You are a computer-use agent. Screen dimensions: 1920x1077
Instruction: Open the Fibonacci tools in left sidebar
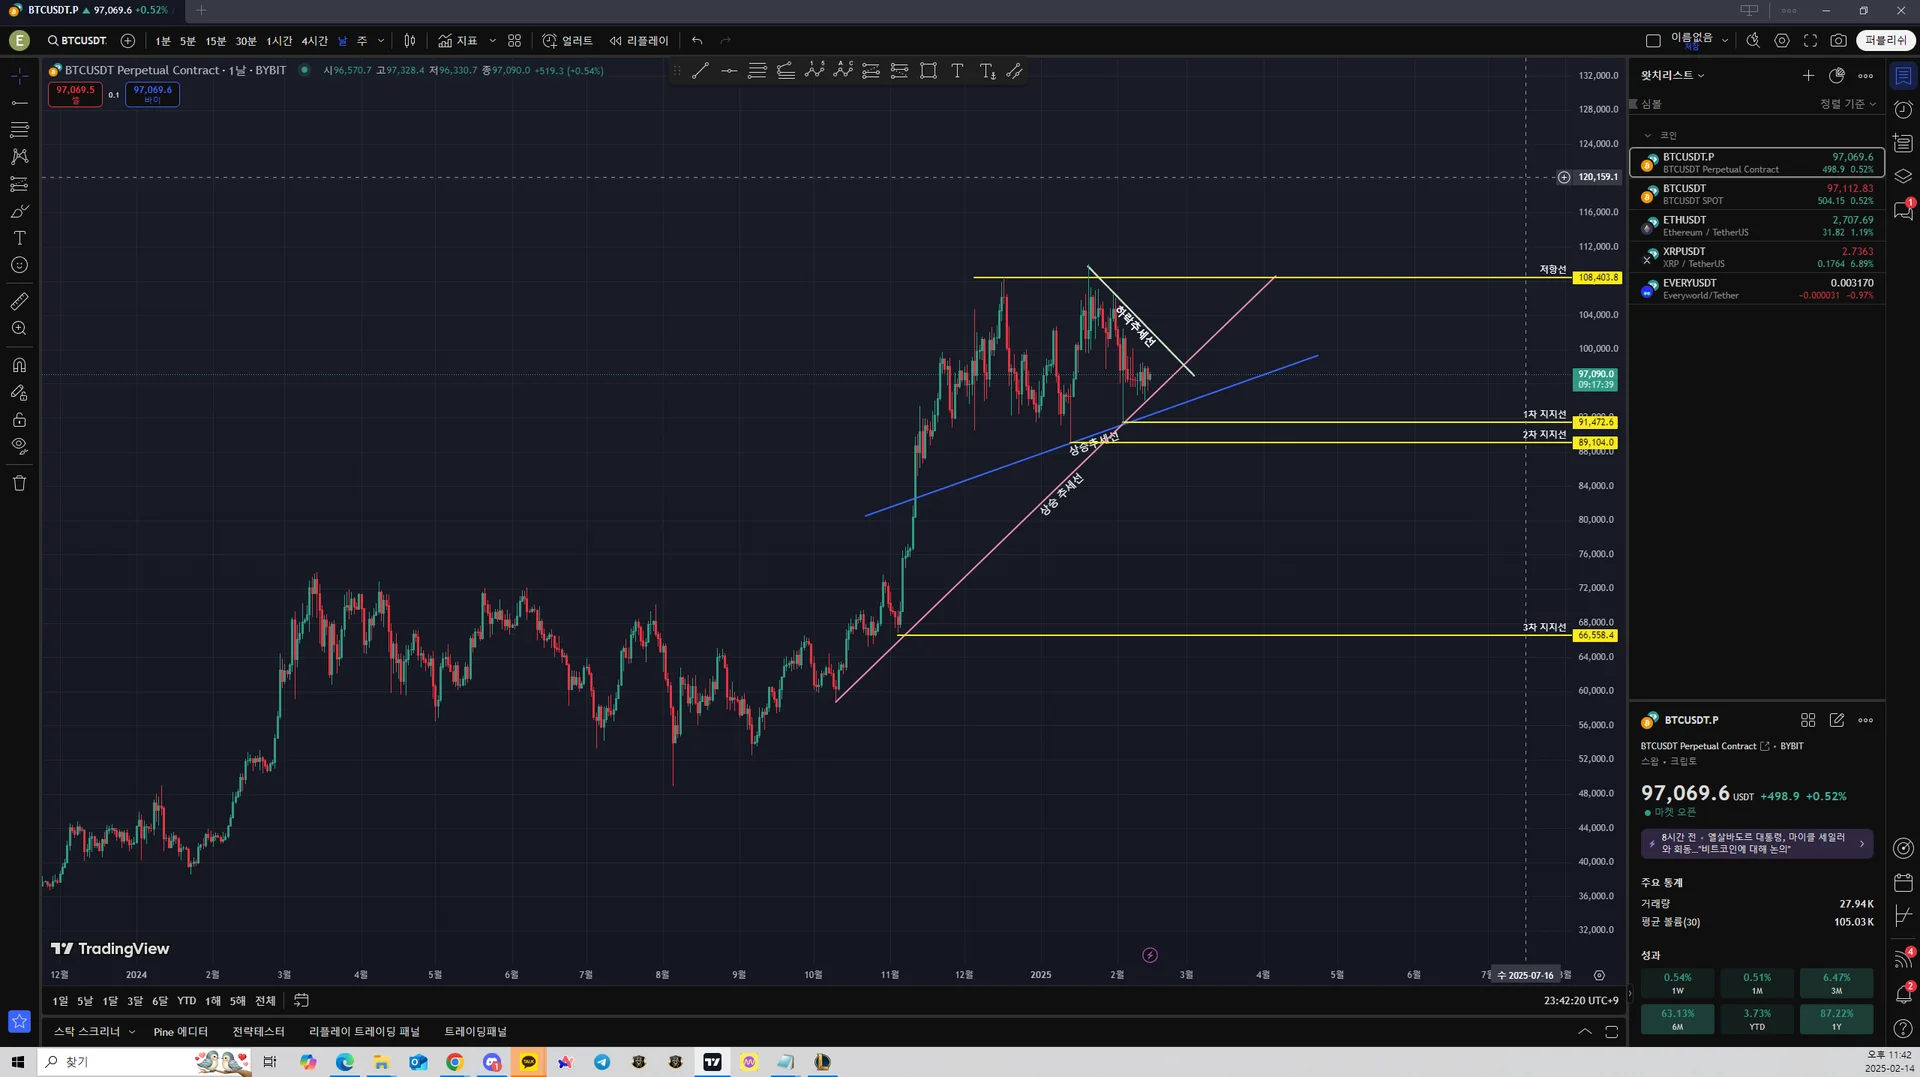(x=19, y=130)
